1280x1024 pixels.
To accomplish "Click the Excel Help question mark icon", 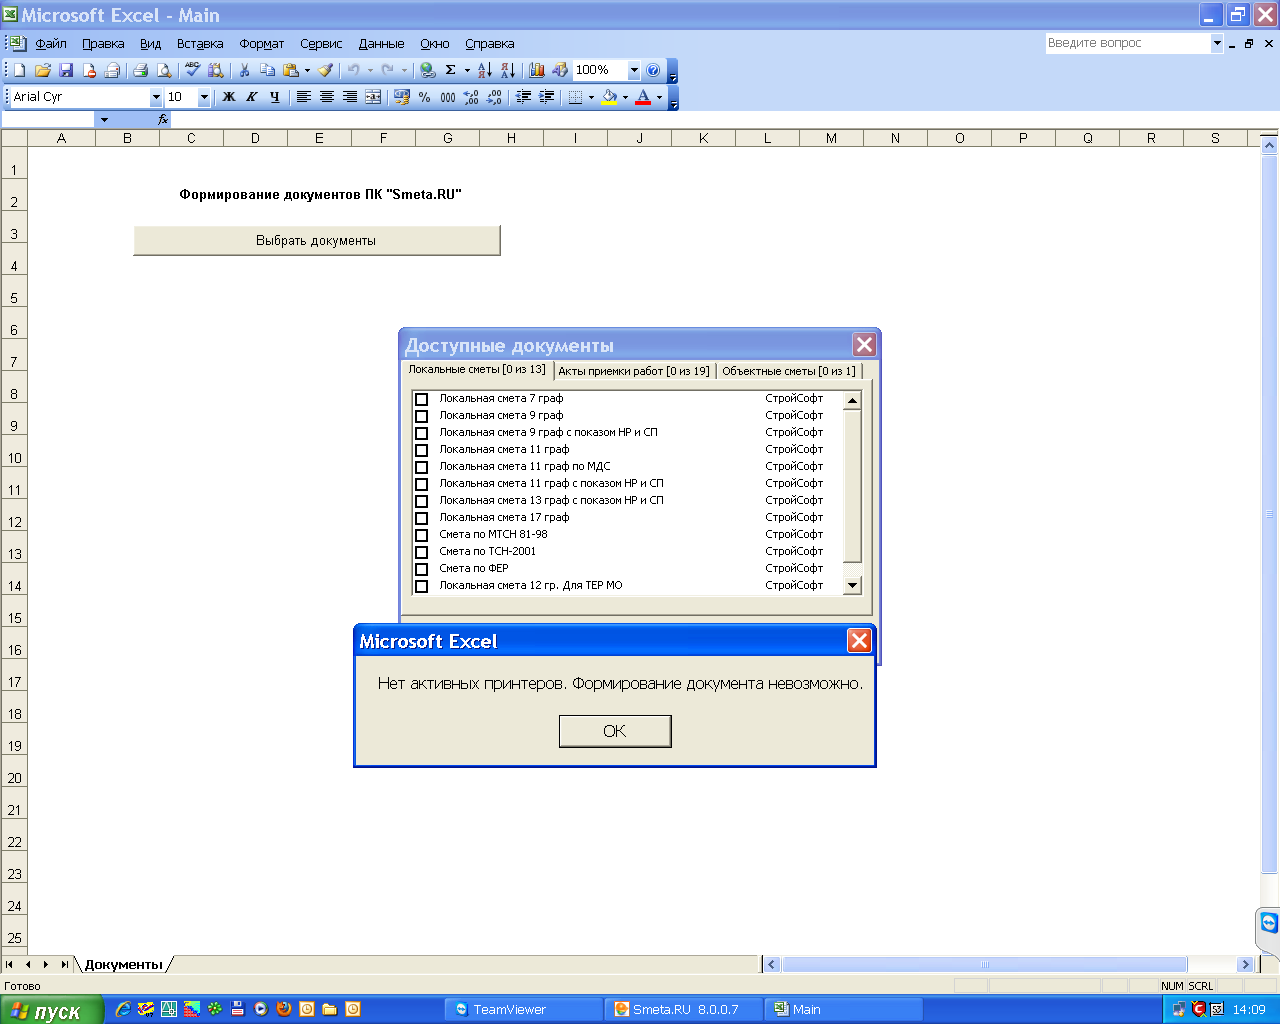I will point(653,70).
